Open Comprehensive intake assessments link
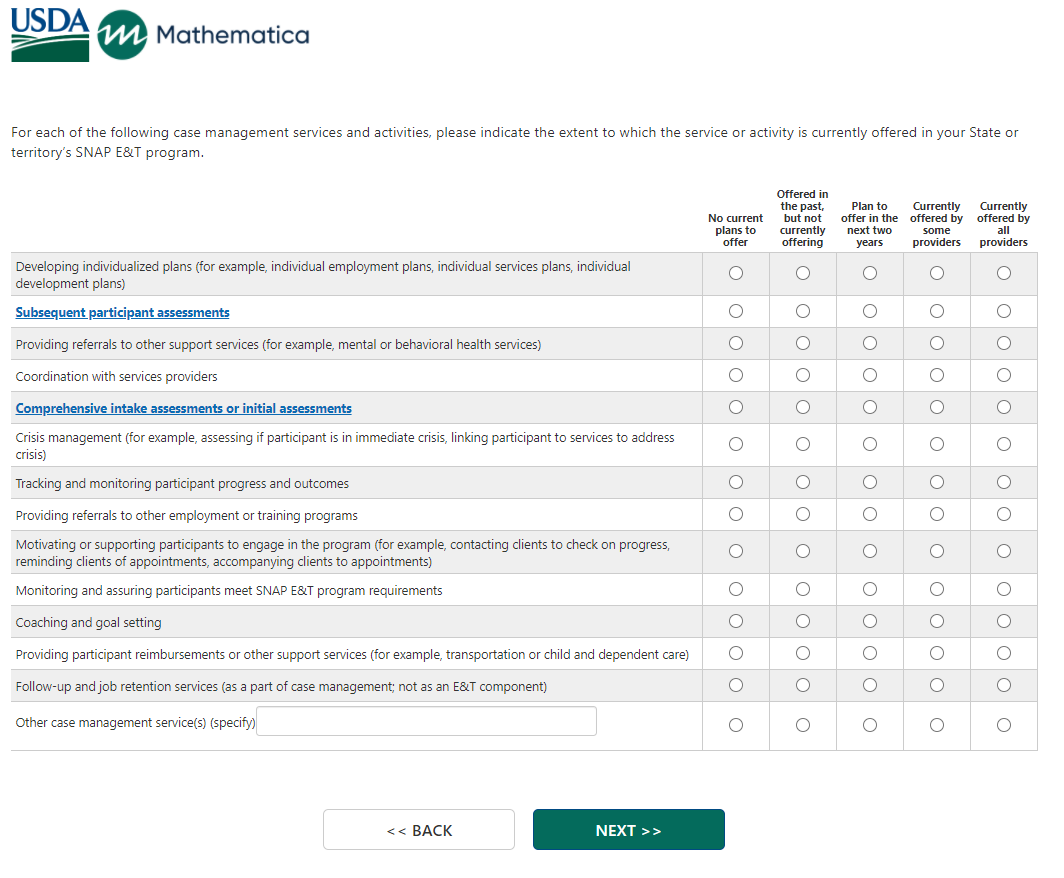Viewport: 1064px width, 878px height. click(183, 409)
